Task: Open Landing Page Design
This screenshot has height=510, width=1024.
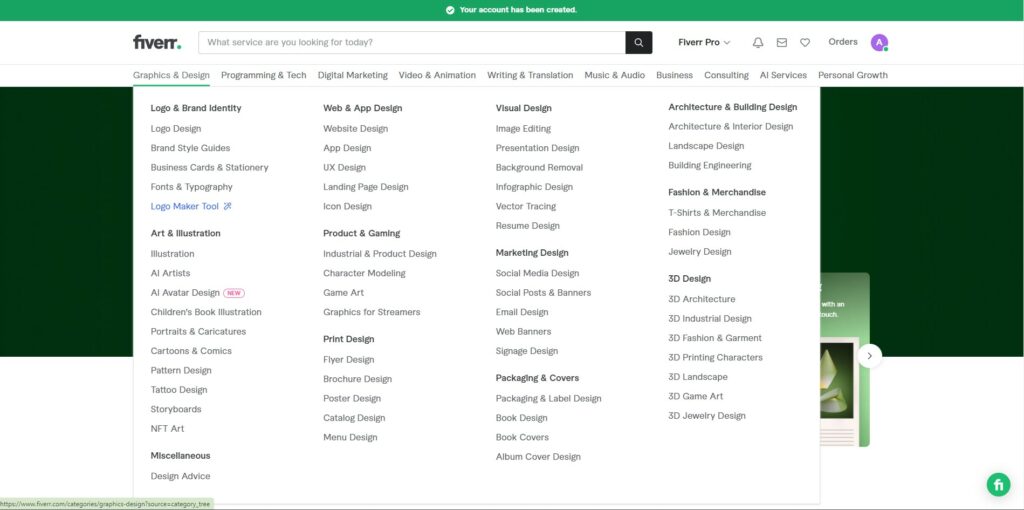Action: (x=366, y=187)
